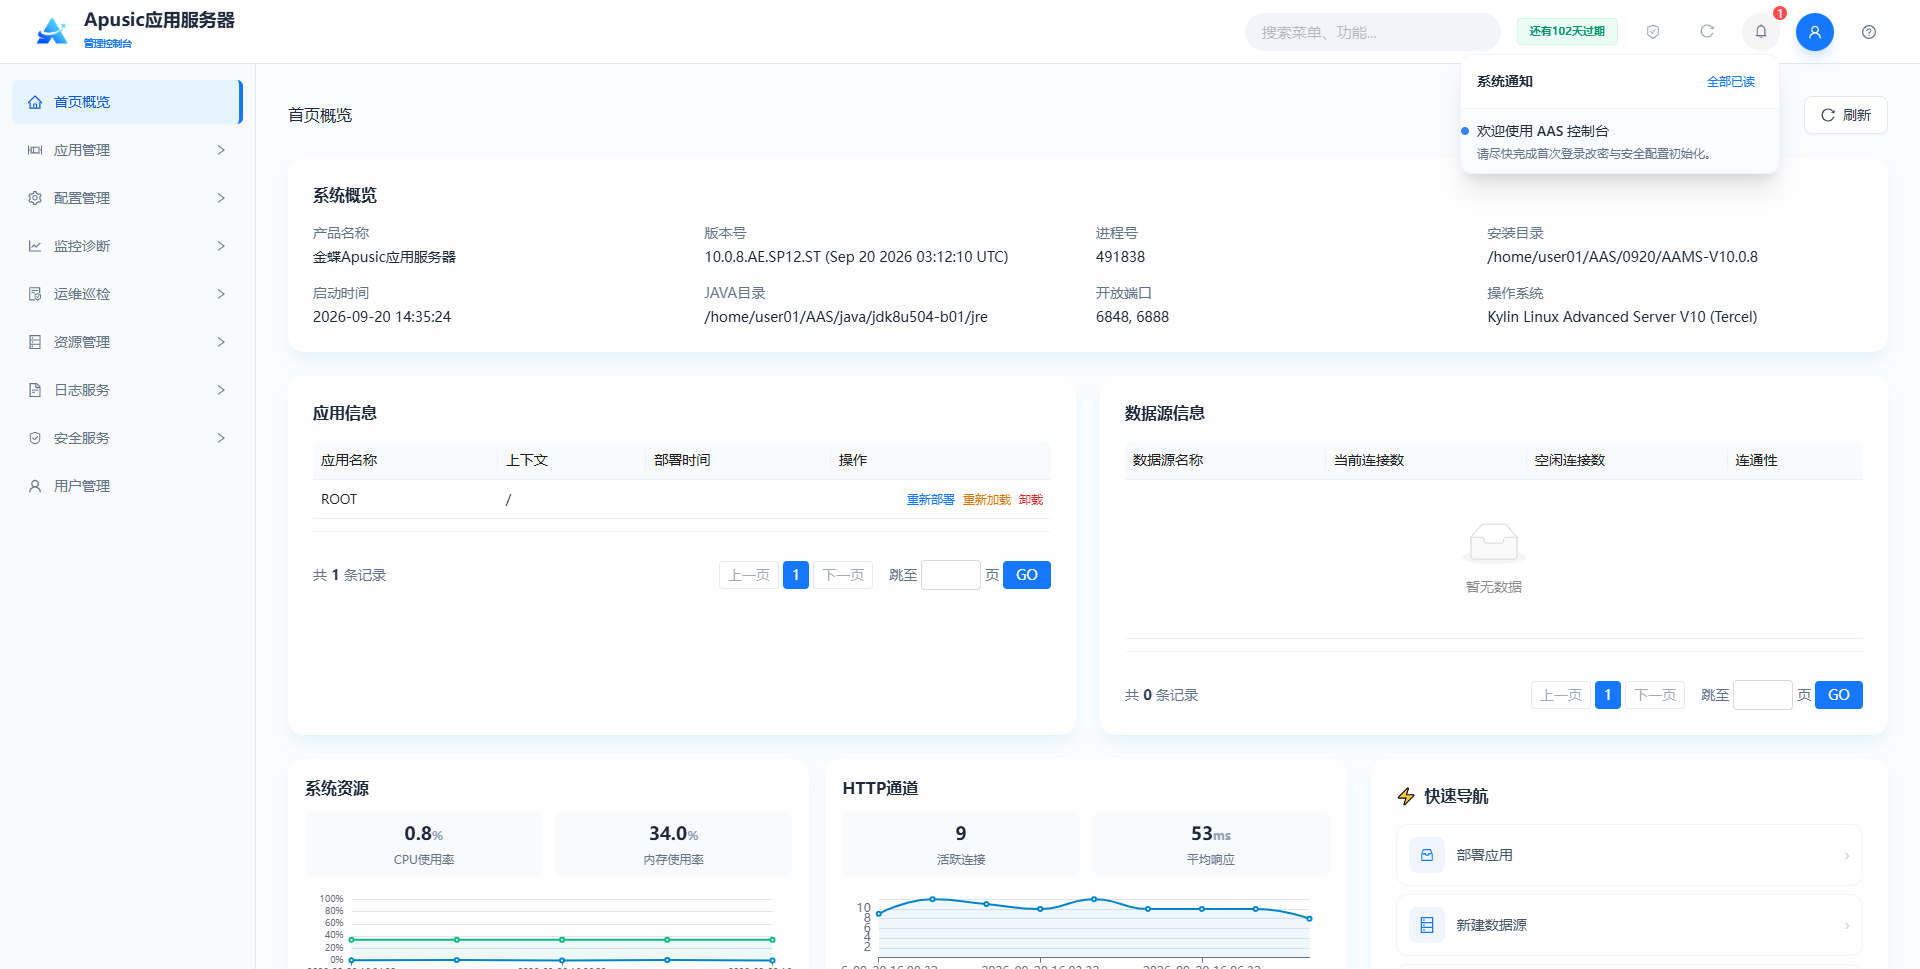Click the 新建数据源 database icon
This screenshot has height=969, width=1920.
point(1427,925)
